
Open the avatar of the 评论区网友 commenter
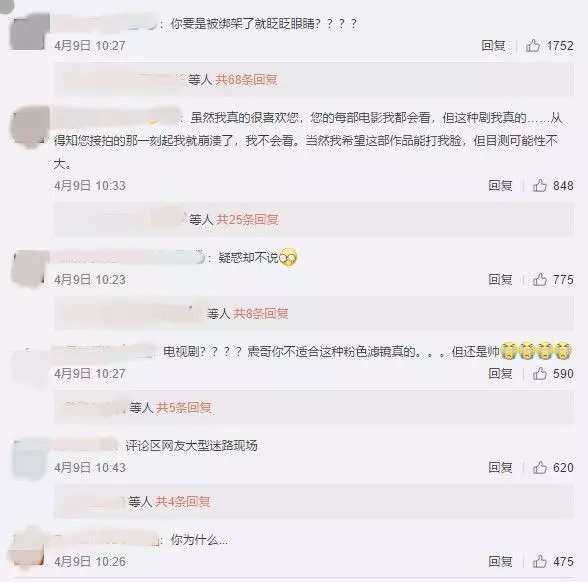click(29, 459)
